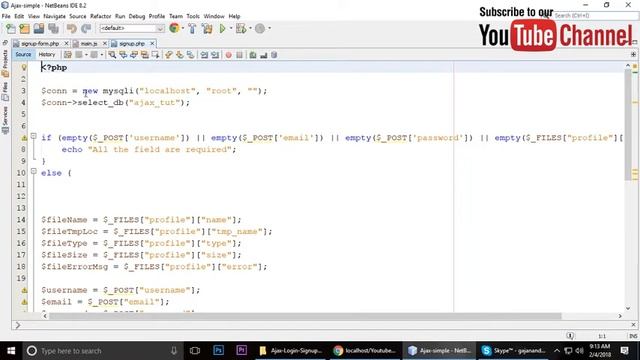The image size is (640, 360).
Task: Click the lightbulb hint on line 1
Action: (x=24, y=67)
